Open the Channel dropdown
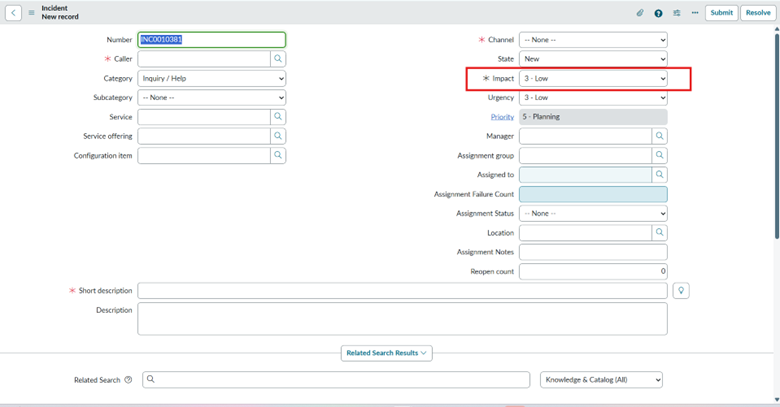This screenshot has height=407, width=780. pos(593,40)
